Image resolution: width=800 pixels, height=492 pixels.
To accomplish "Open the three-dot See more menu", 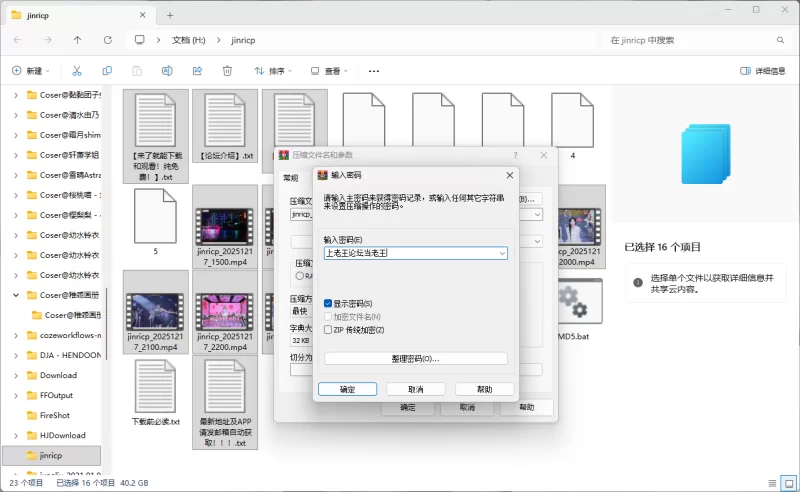I will (x=374, y=71).
